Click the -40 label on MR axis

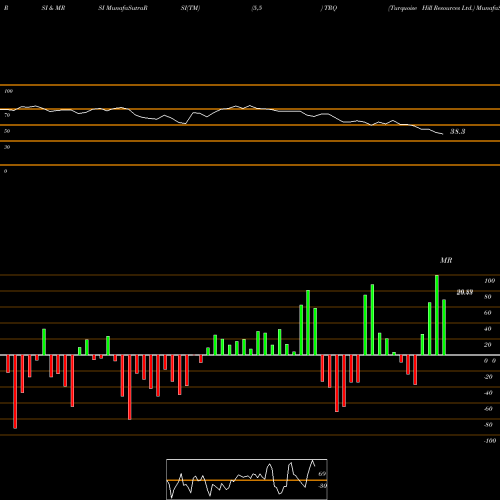pyautogui.click(x=488, y=393)
